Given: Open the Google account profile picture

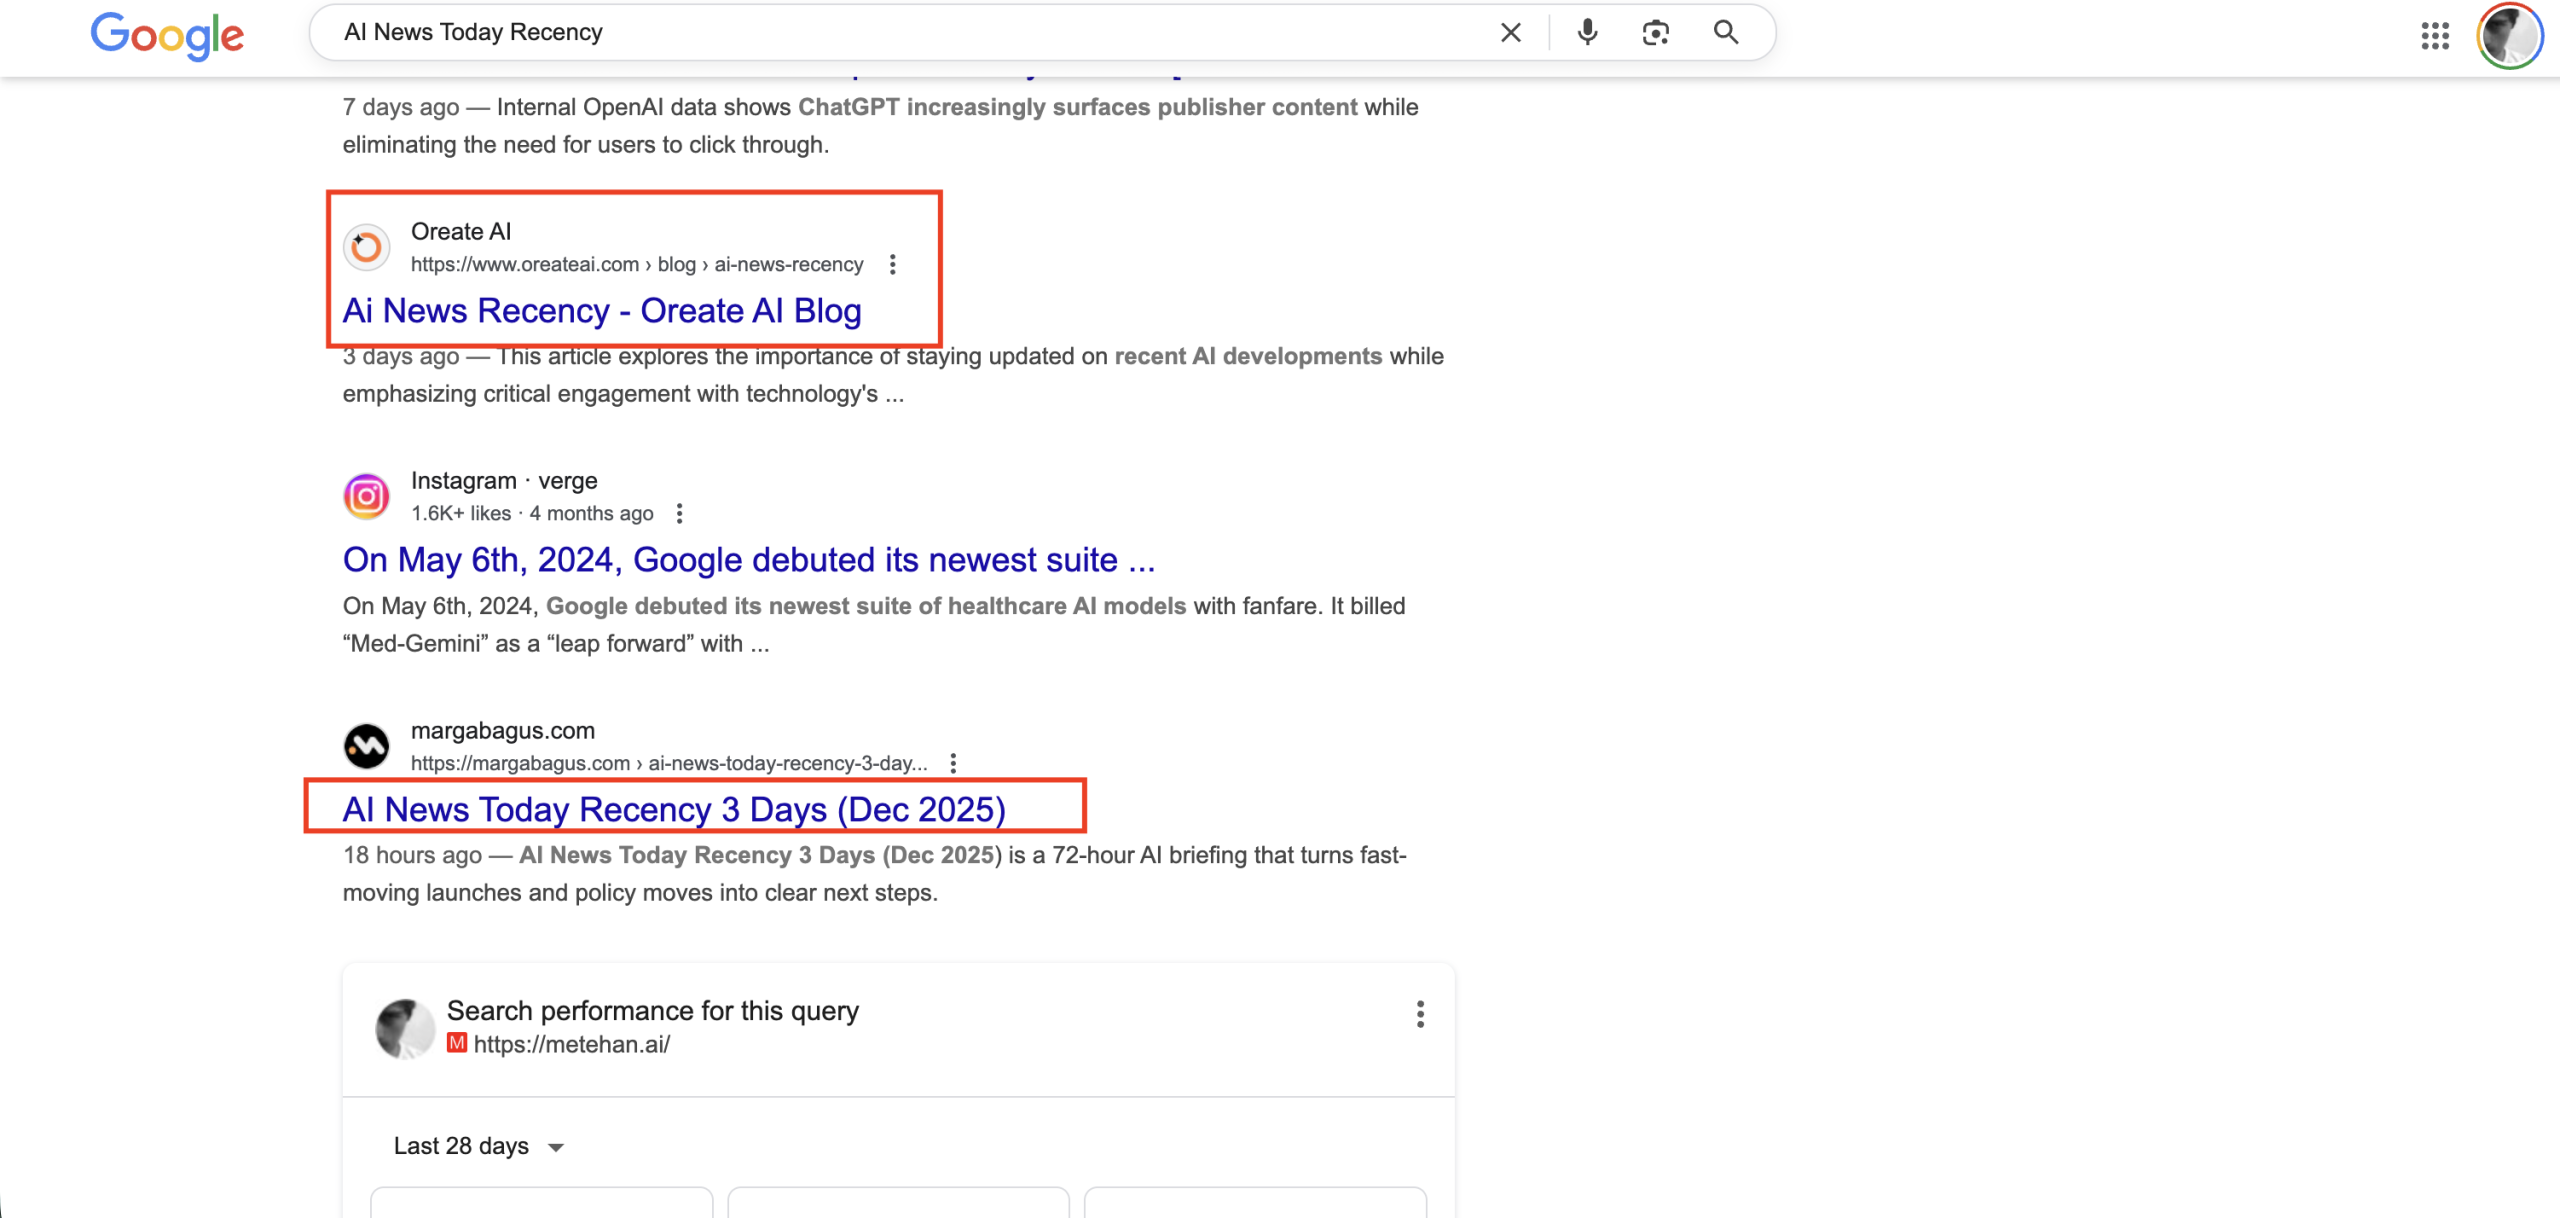Looking at the screenshot, I should point(2509,36).
